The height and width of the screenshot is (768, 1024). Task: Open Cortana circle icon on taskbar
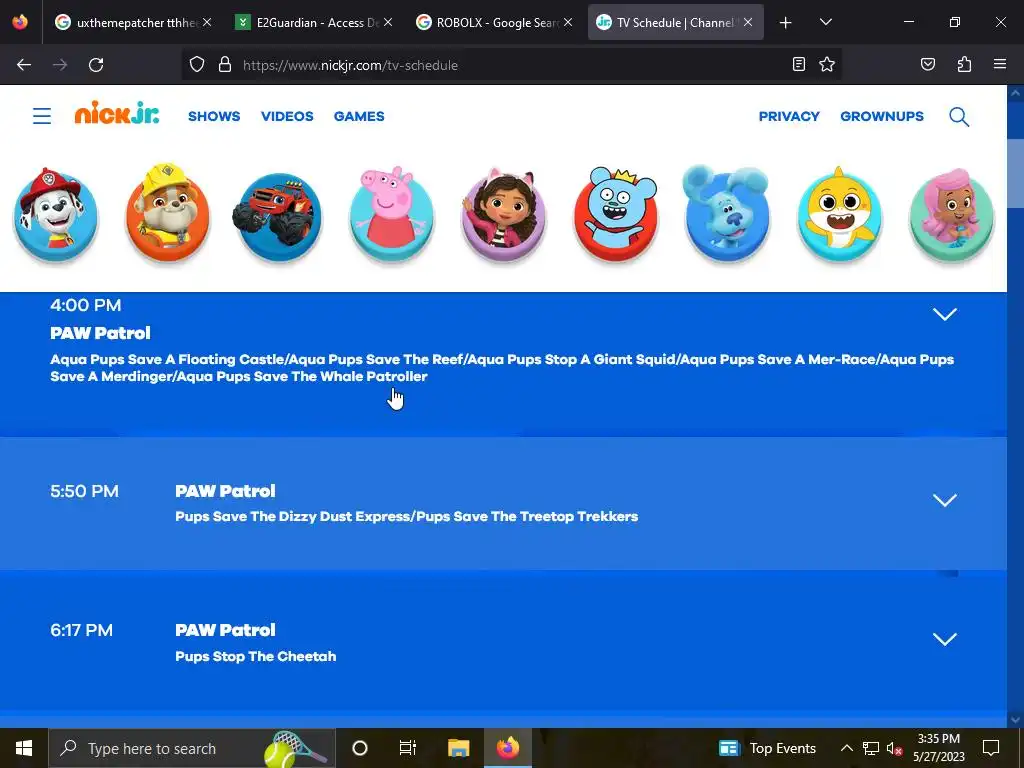point(360,748)
